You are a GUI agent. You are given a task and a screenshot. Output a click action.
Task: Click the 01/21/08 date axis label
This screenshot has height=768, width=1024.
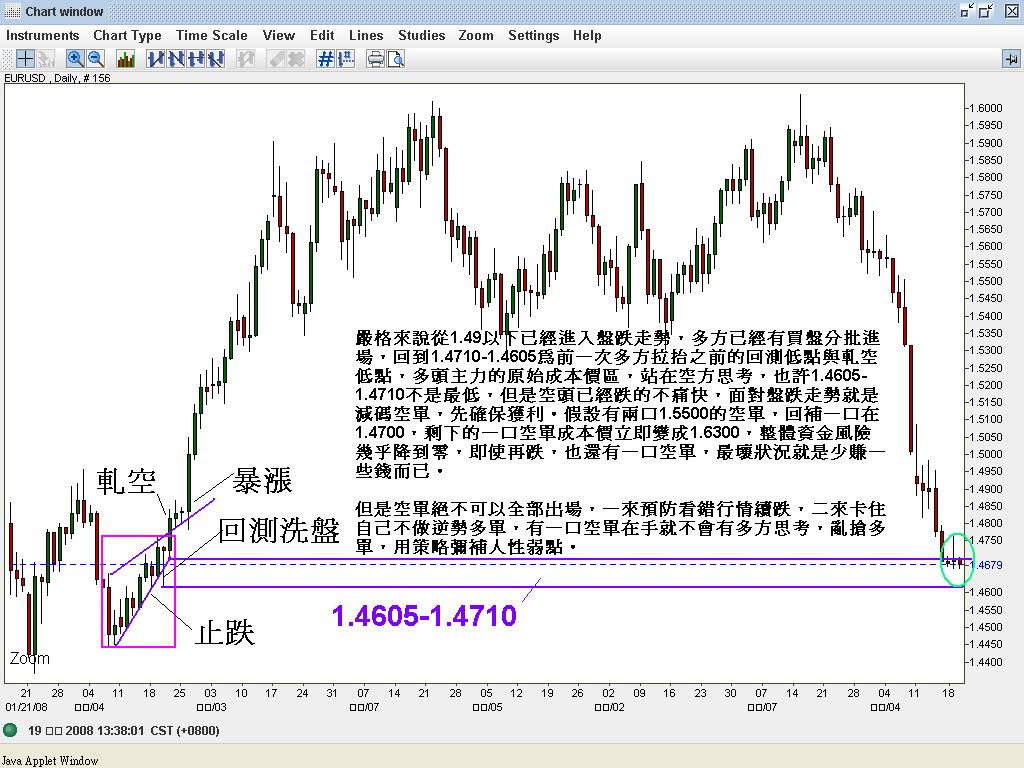[26, 707]
